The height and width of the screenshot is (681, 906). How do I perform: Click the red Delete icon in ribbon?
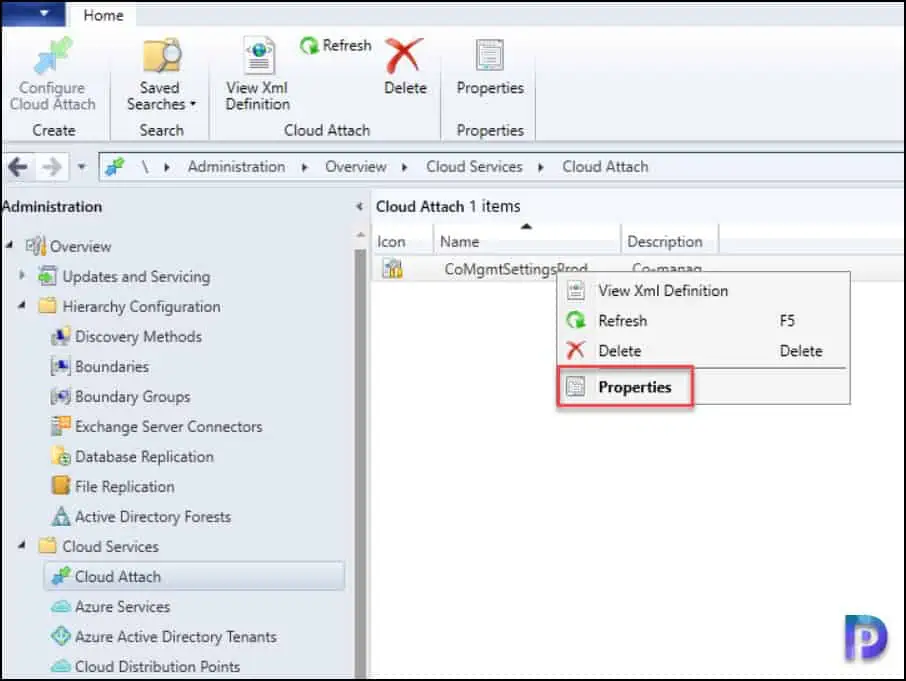tap(404, 55)
